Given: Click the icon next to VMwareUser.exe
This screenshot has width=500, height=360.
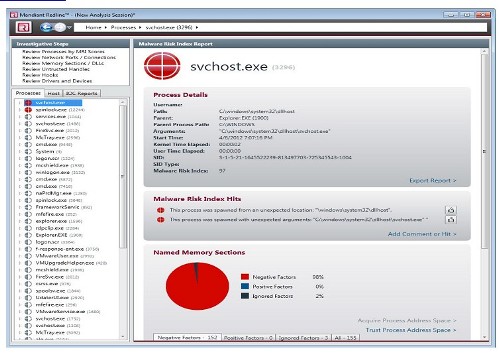Looking at the screenshot, I should [28, 256].
